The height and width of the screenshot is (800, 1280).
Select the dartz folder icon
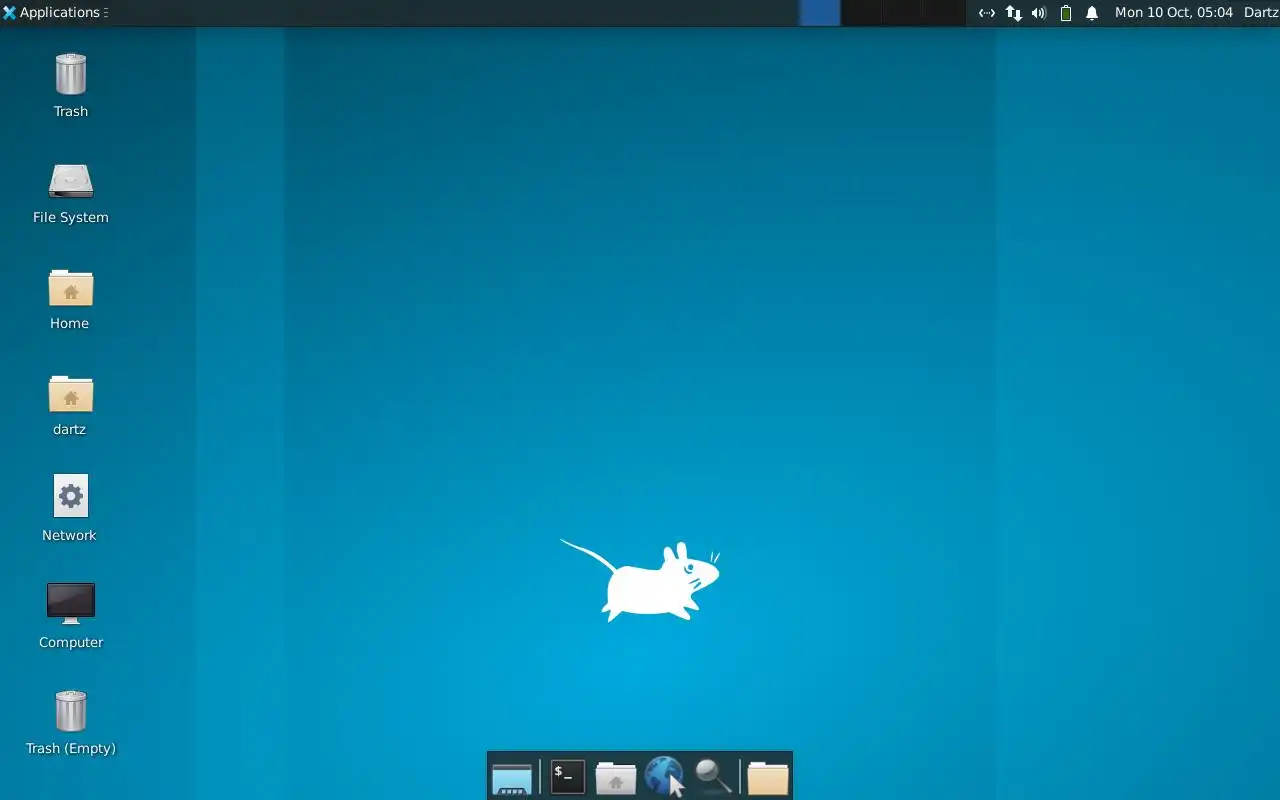click(x=71, y=394)
